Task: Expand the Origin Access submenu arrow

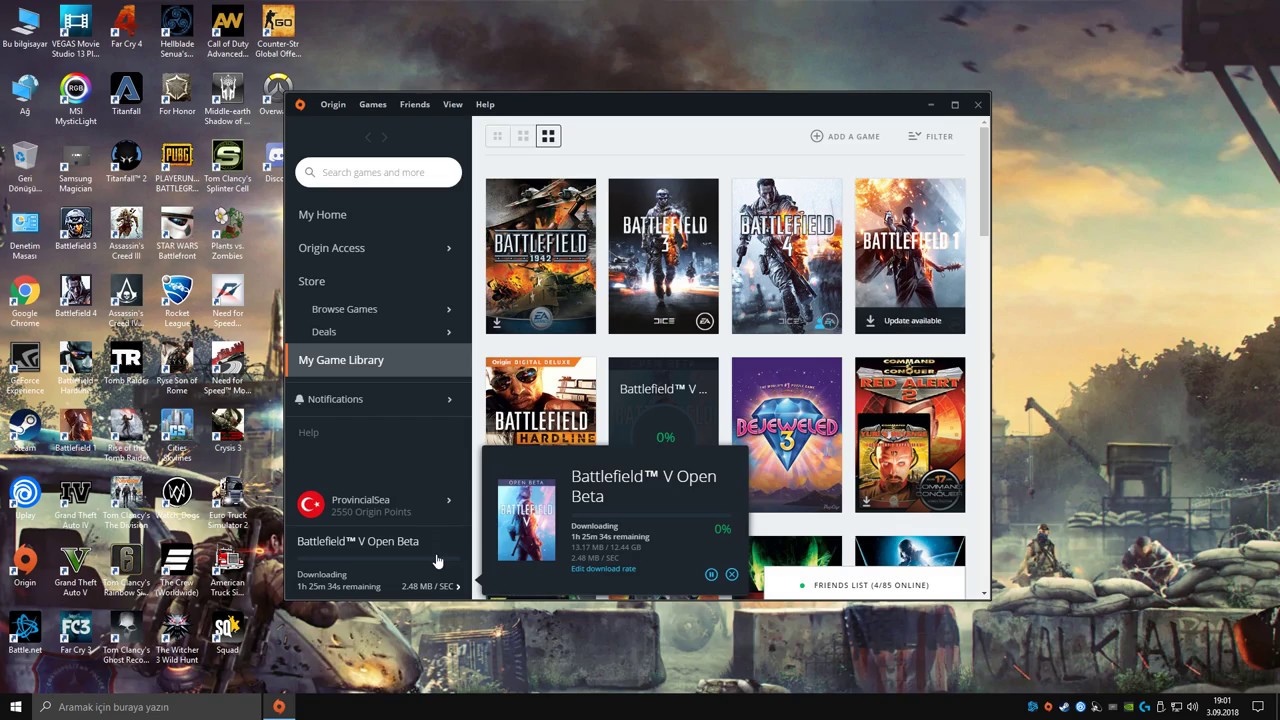Action: [x=448, y=248]
